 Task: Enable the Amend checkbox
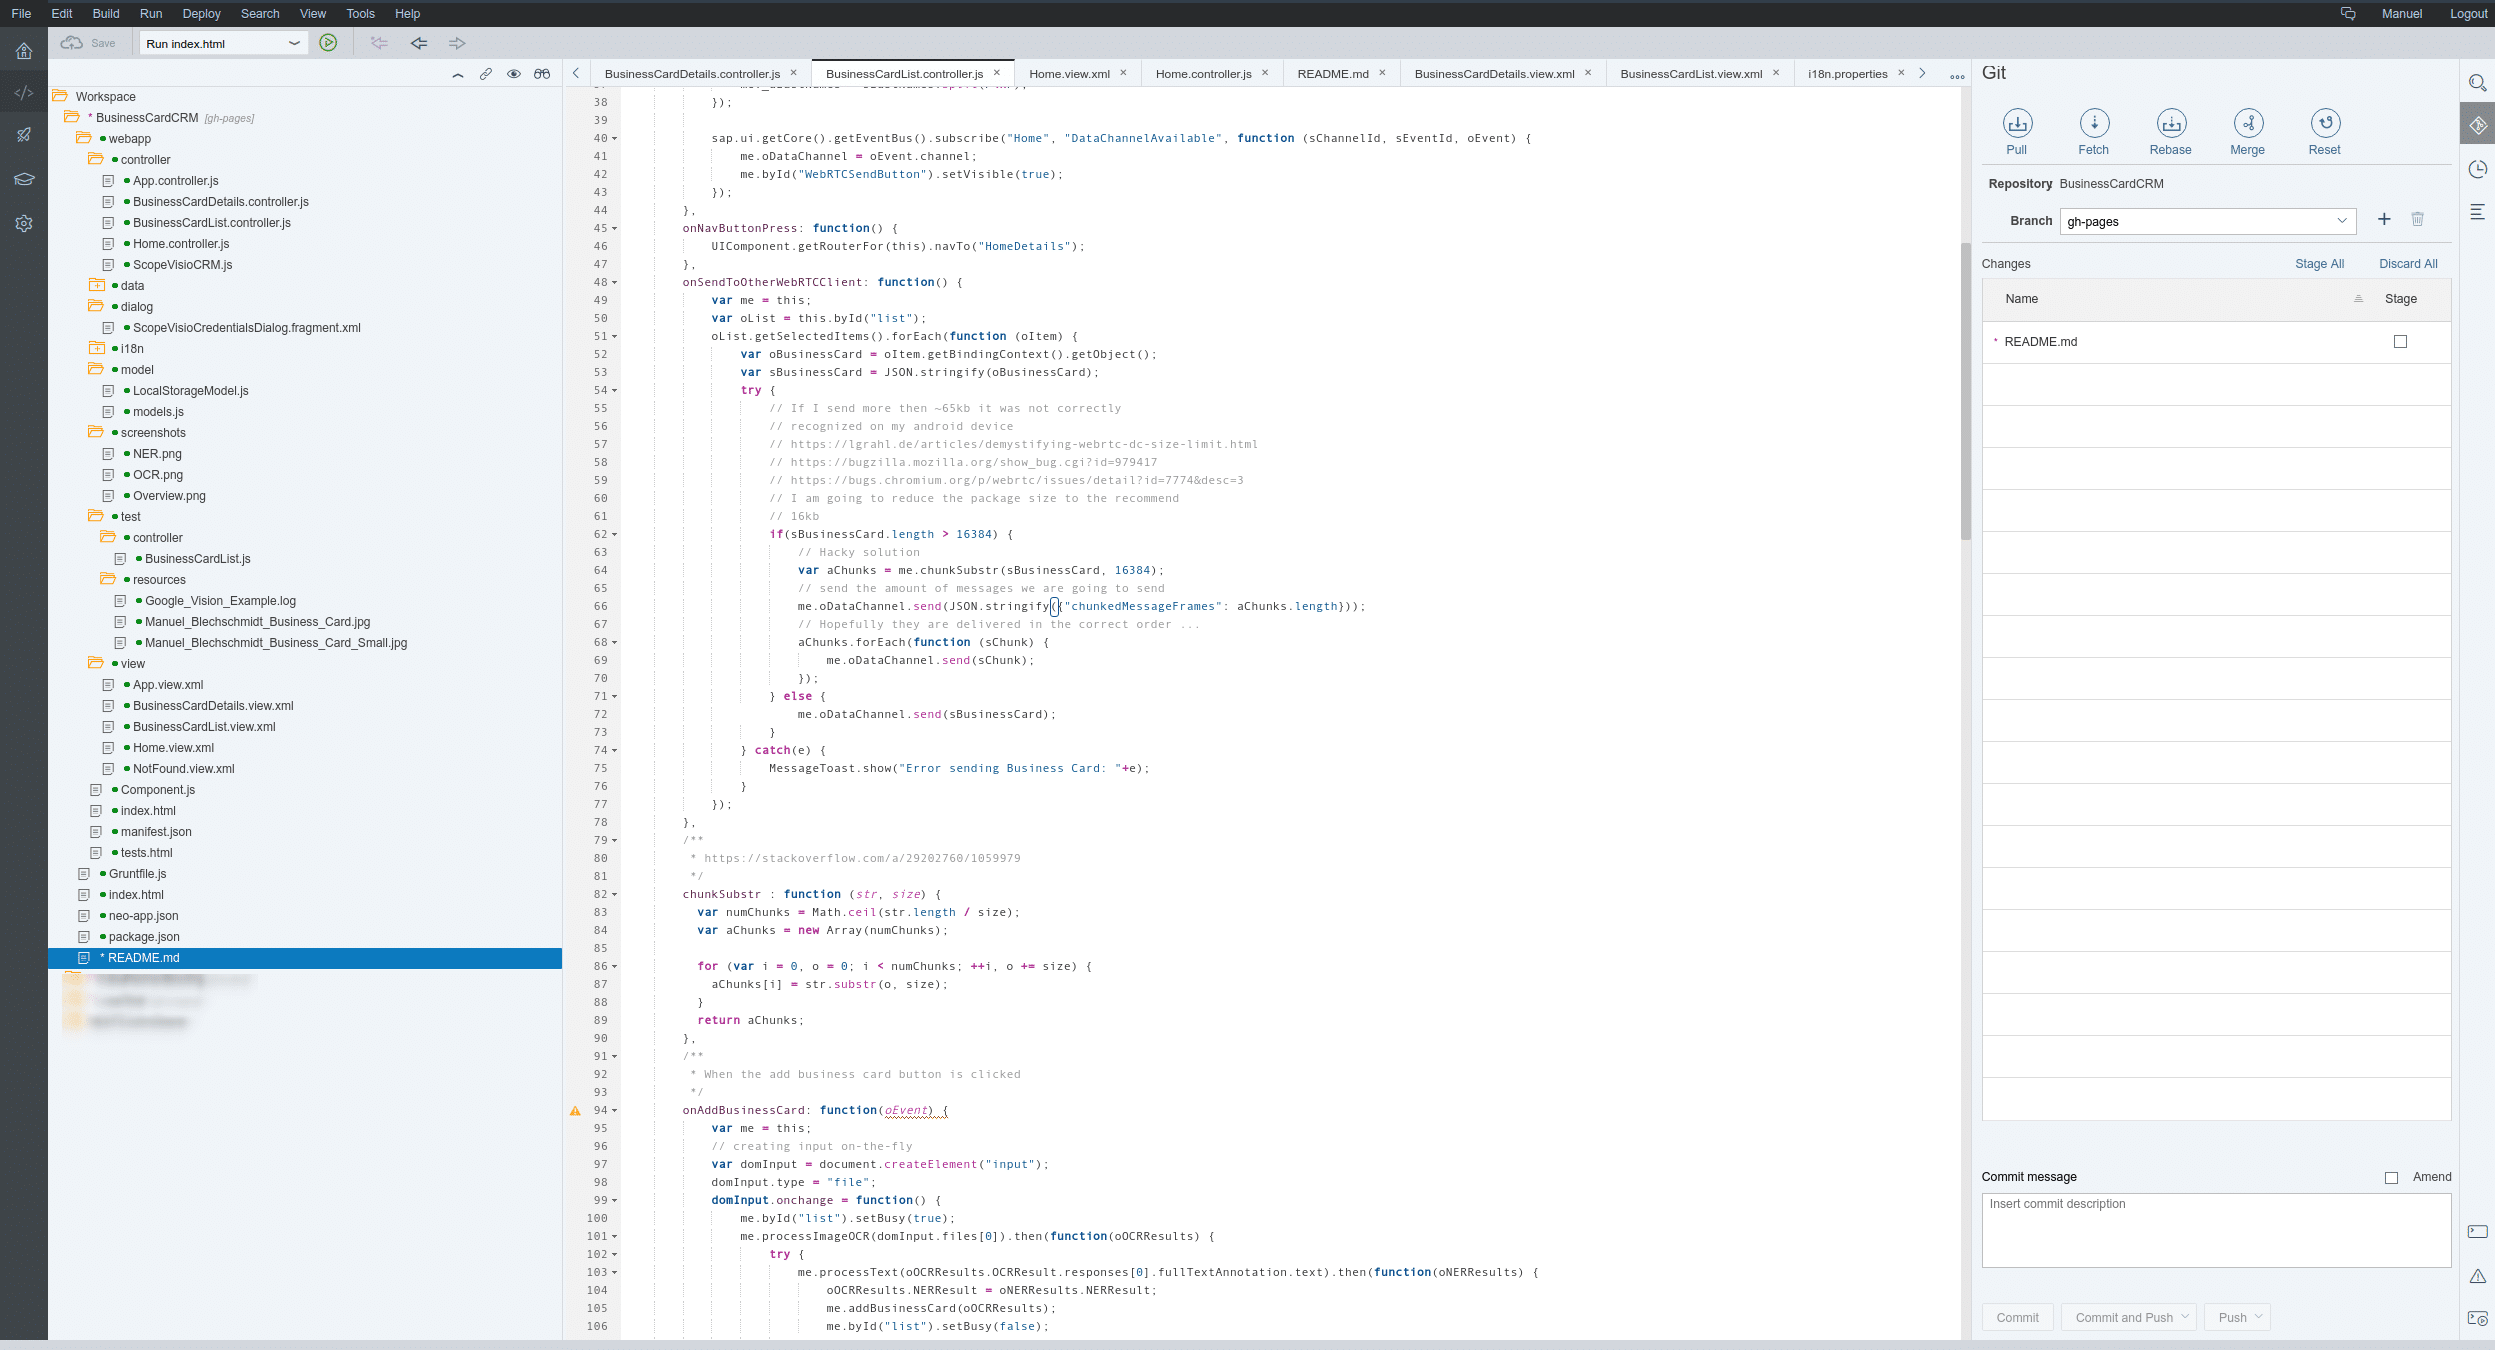coord(2391,1178)
